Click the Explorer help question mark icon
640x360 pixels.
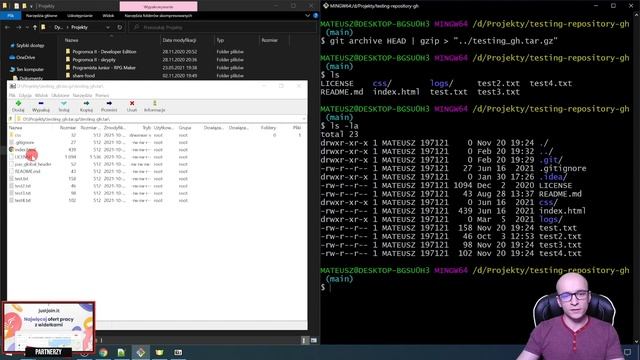click(x=316, y=16)
